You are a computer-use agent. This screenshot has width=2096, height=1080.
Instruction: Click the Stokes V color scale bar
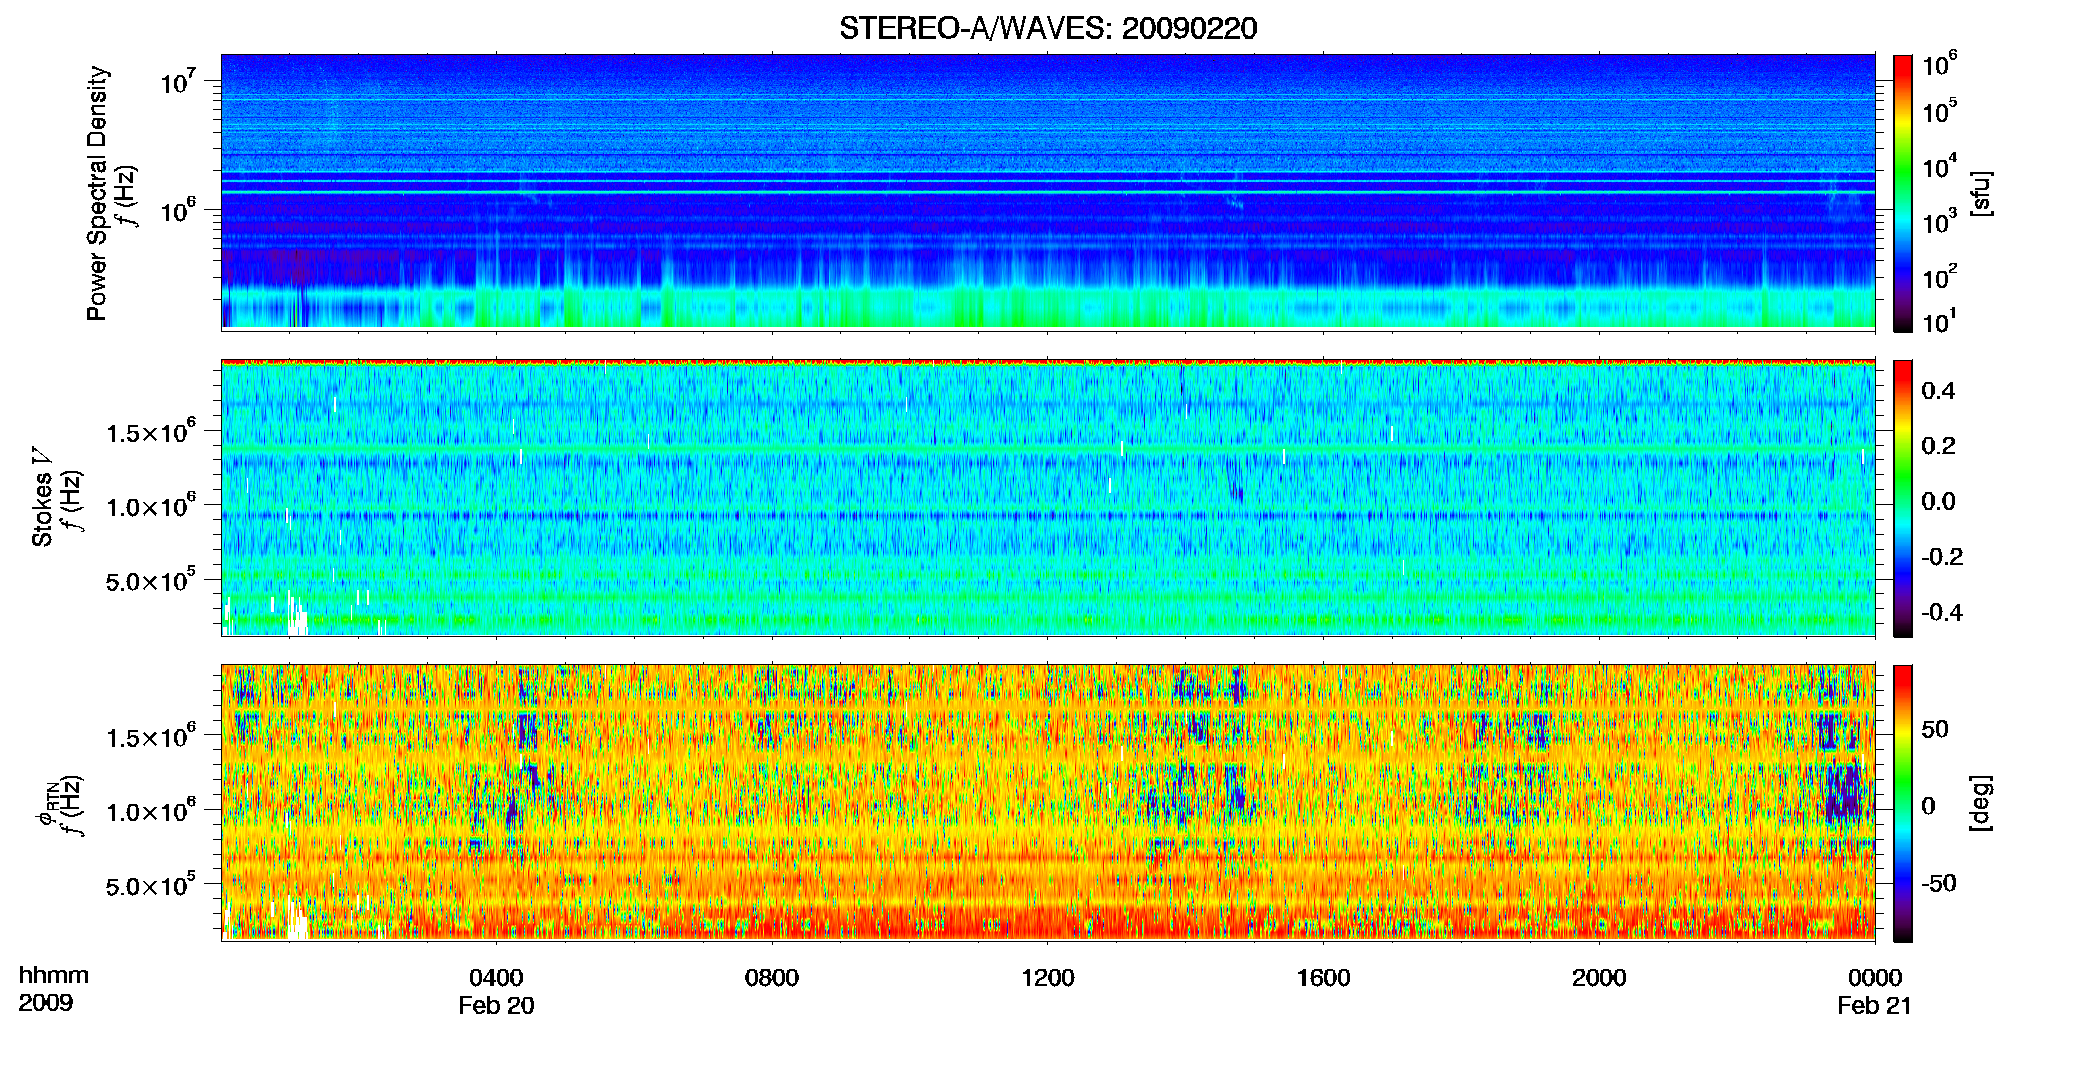[1903, 498]
